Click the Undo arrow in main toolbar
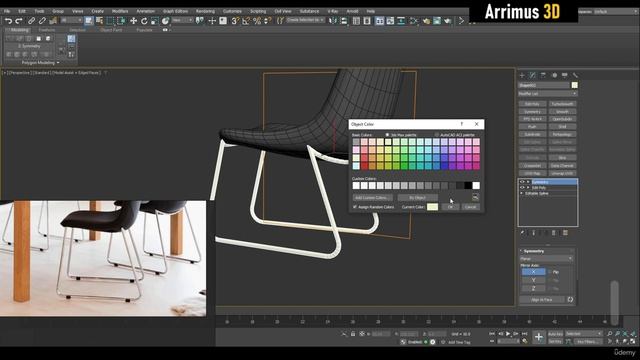The image size is (640, 360). [8, 21]
